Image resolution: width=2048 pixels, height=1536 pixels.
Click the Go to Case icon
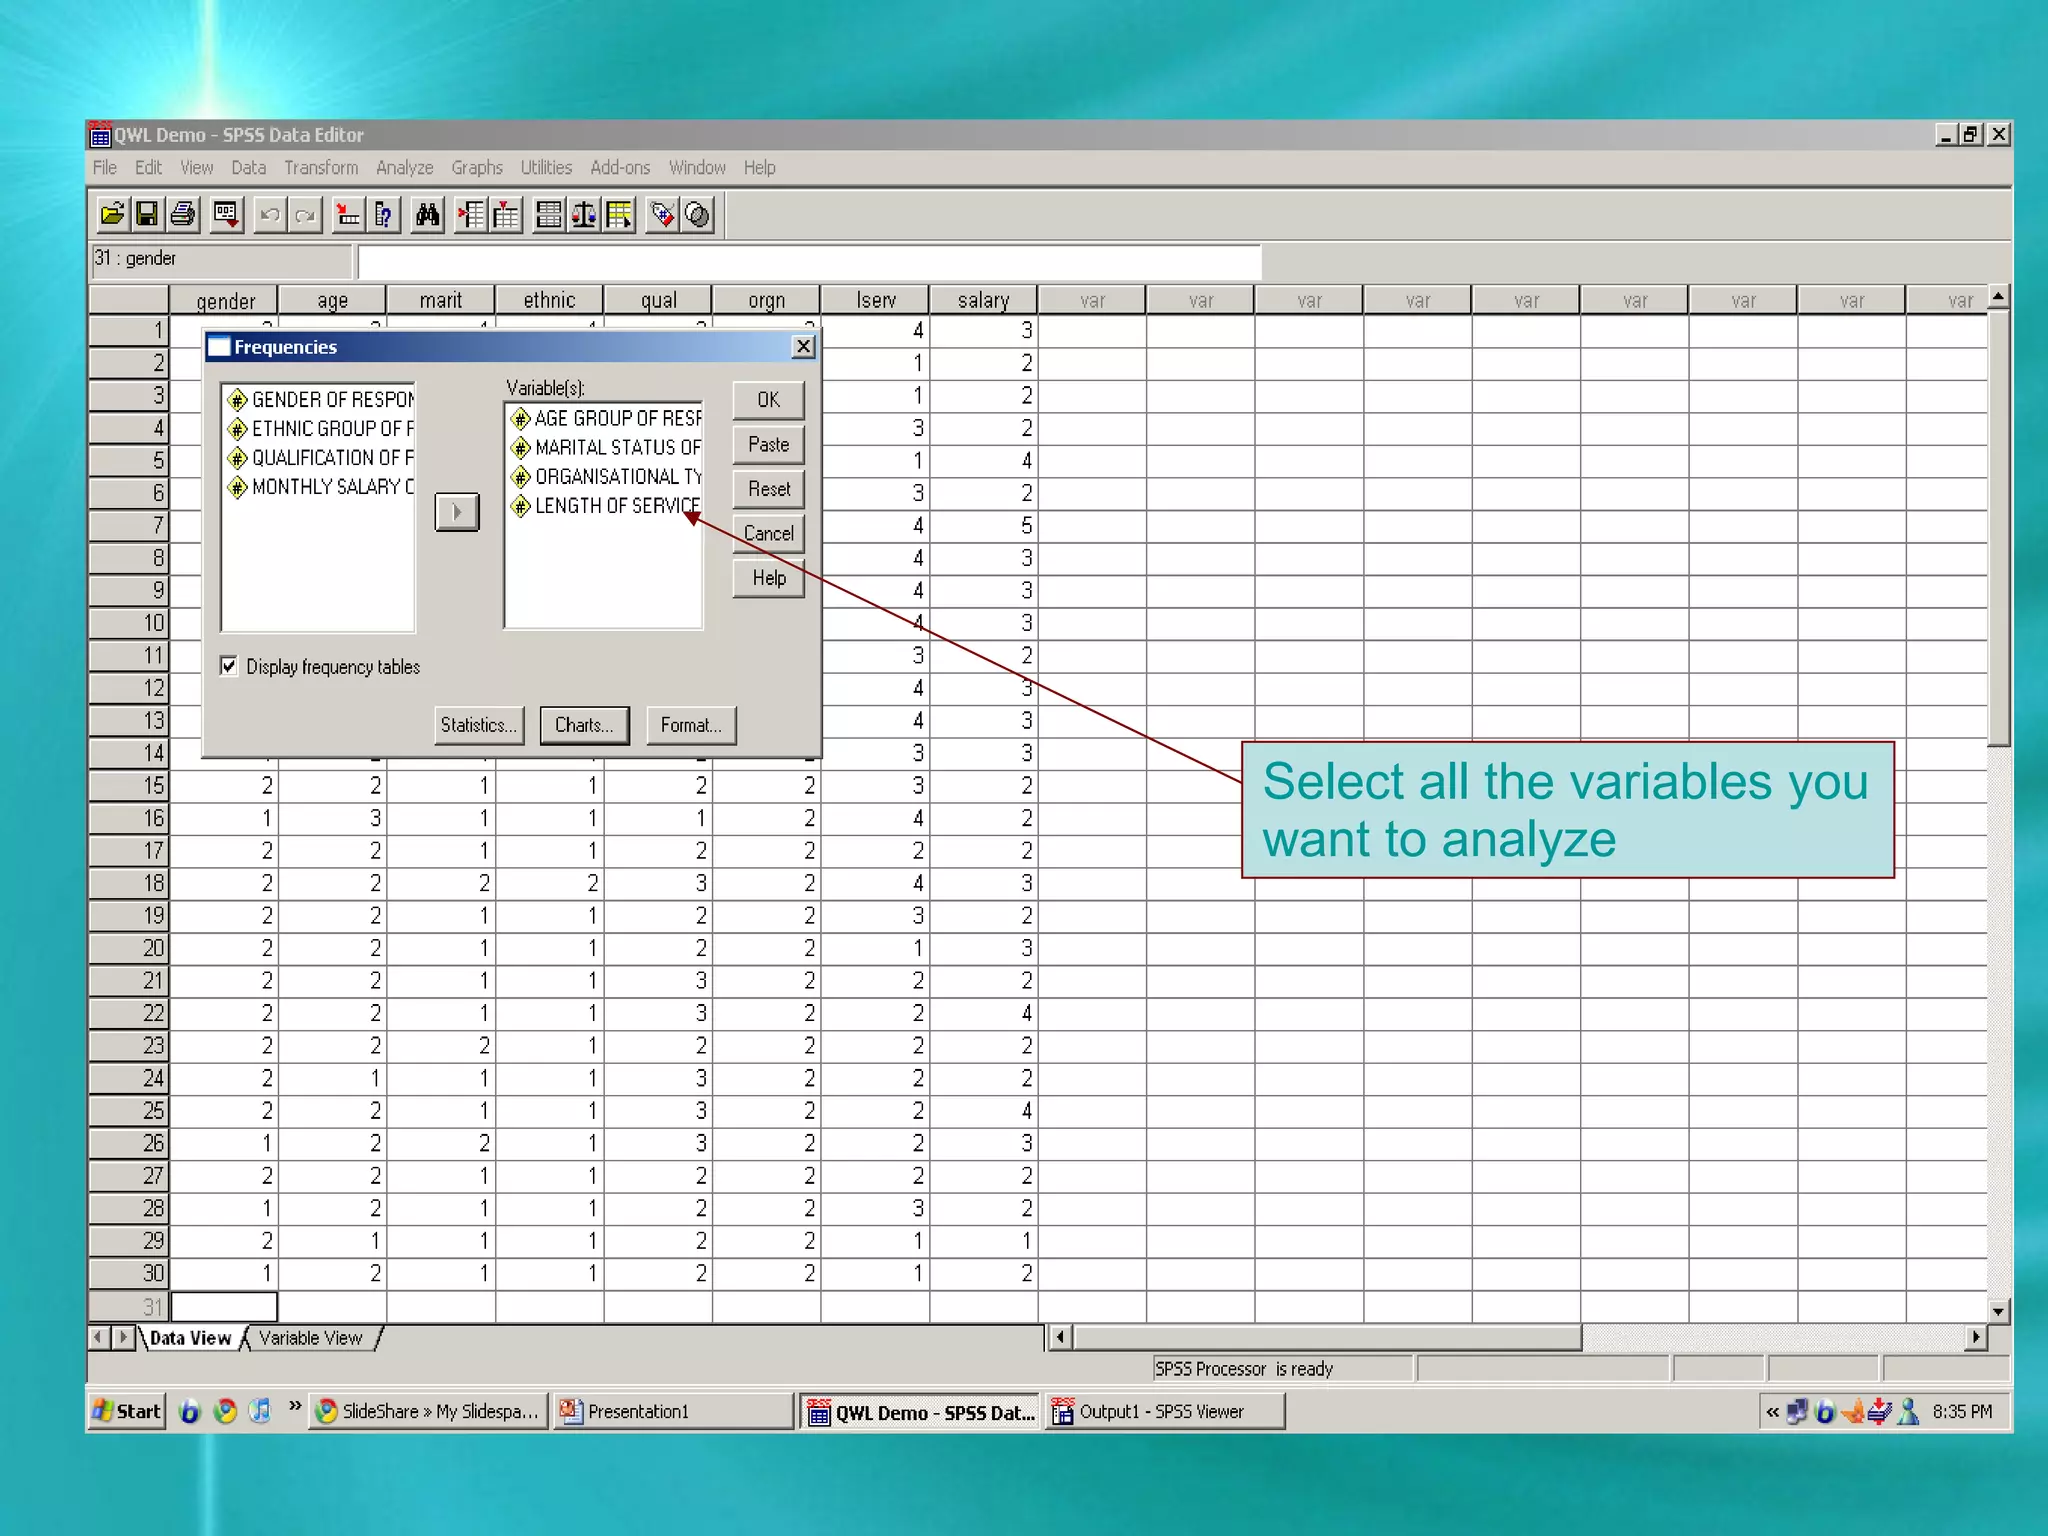point(347,214)
